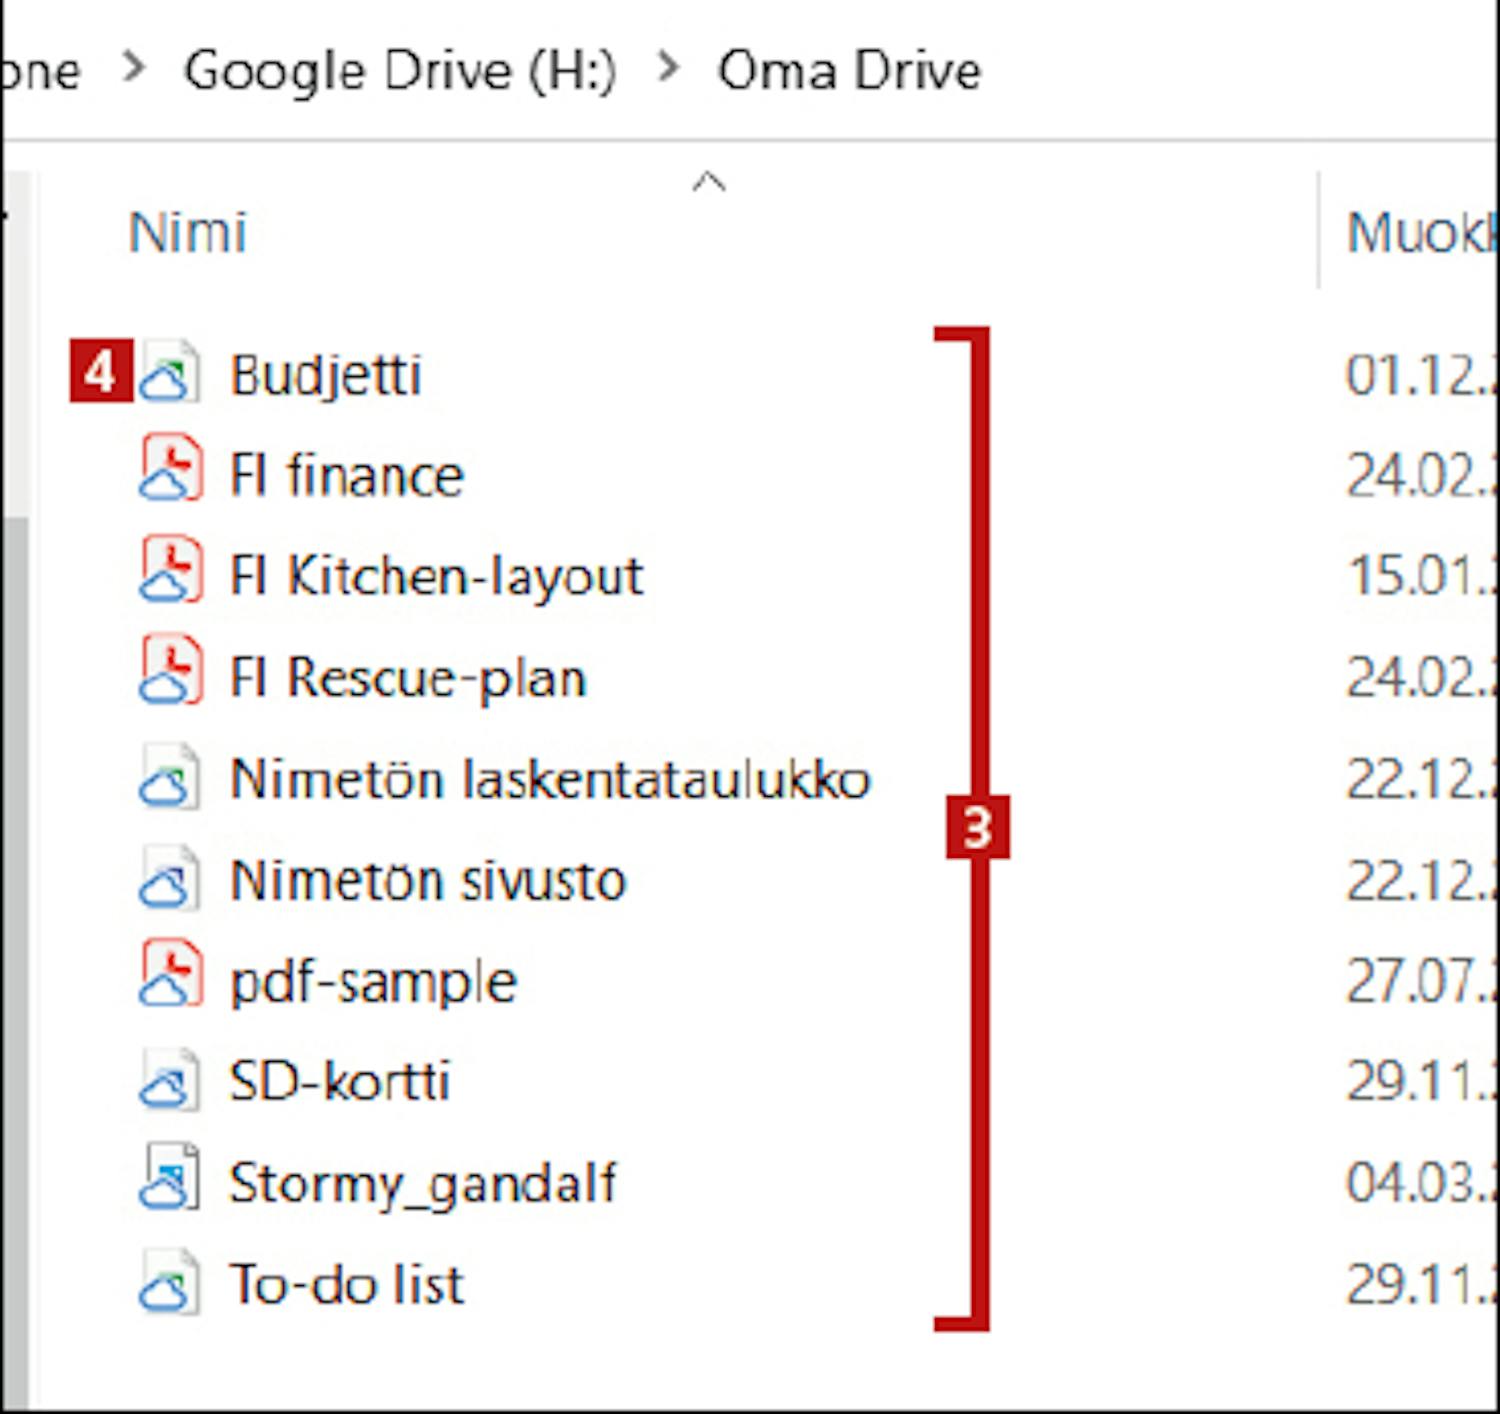Expand breadcrumb chevron before Google Drive (H:)
This screenshot has width=1500, height=1414.
click(x=133, y=68)
